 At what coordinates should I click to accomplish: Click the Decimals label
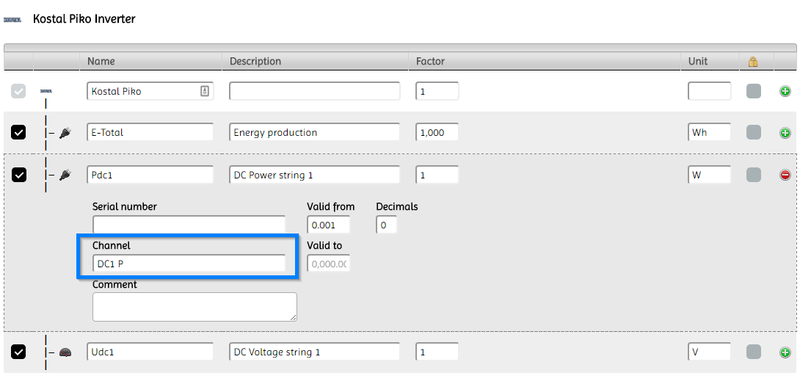[397, 207]
